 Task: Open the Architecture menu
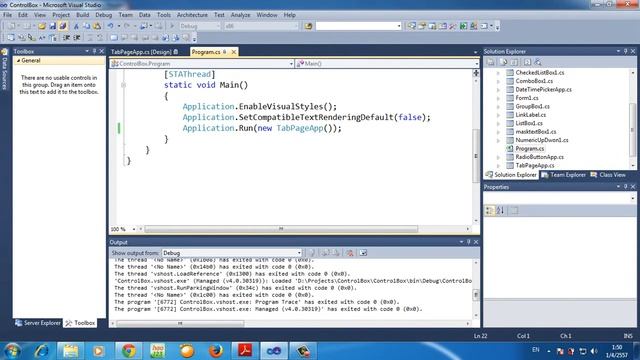tap(192, 15)
